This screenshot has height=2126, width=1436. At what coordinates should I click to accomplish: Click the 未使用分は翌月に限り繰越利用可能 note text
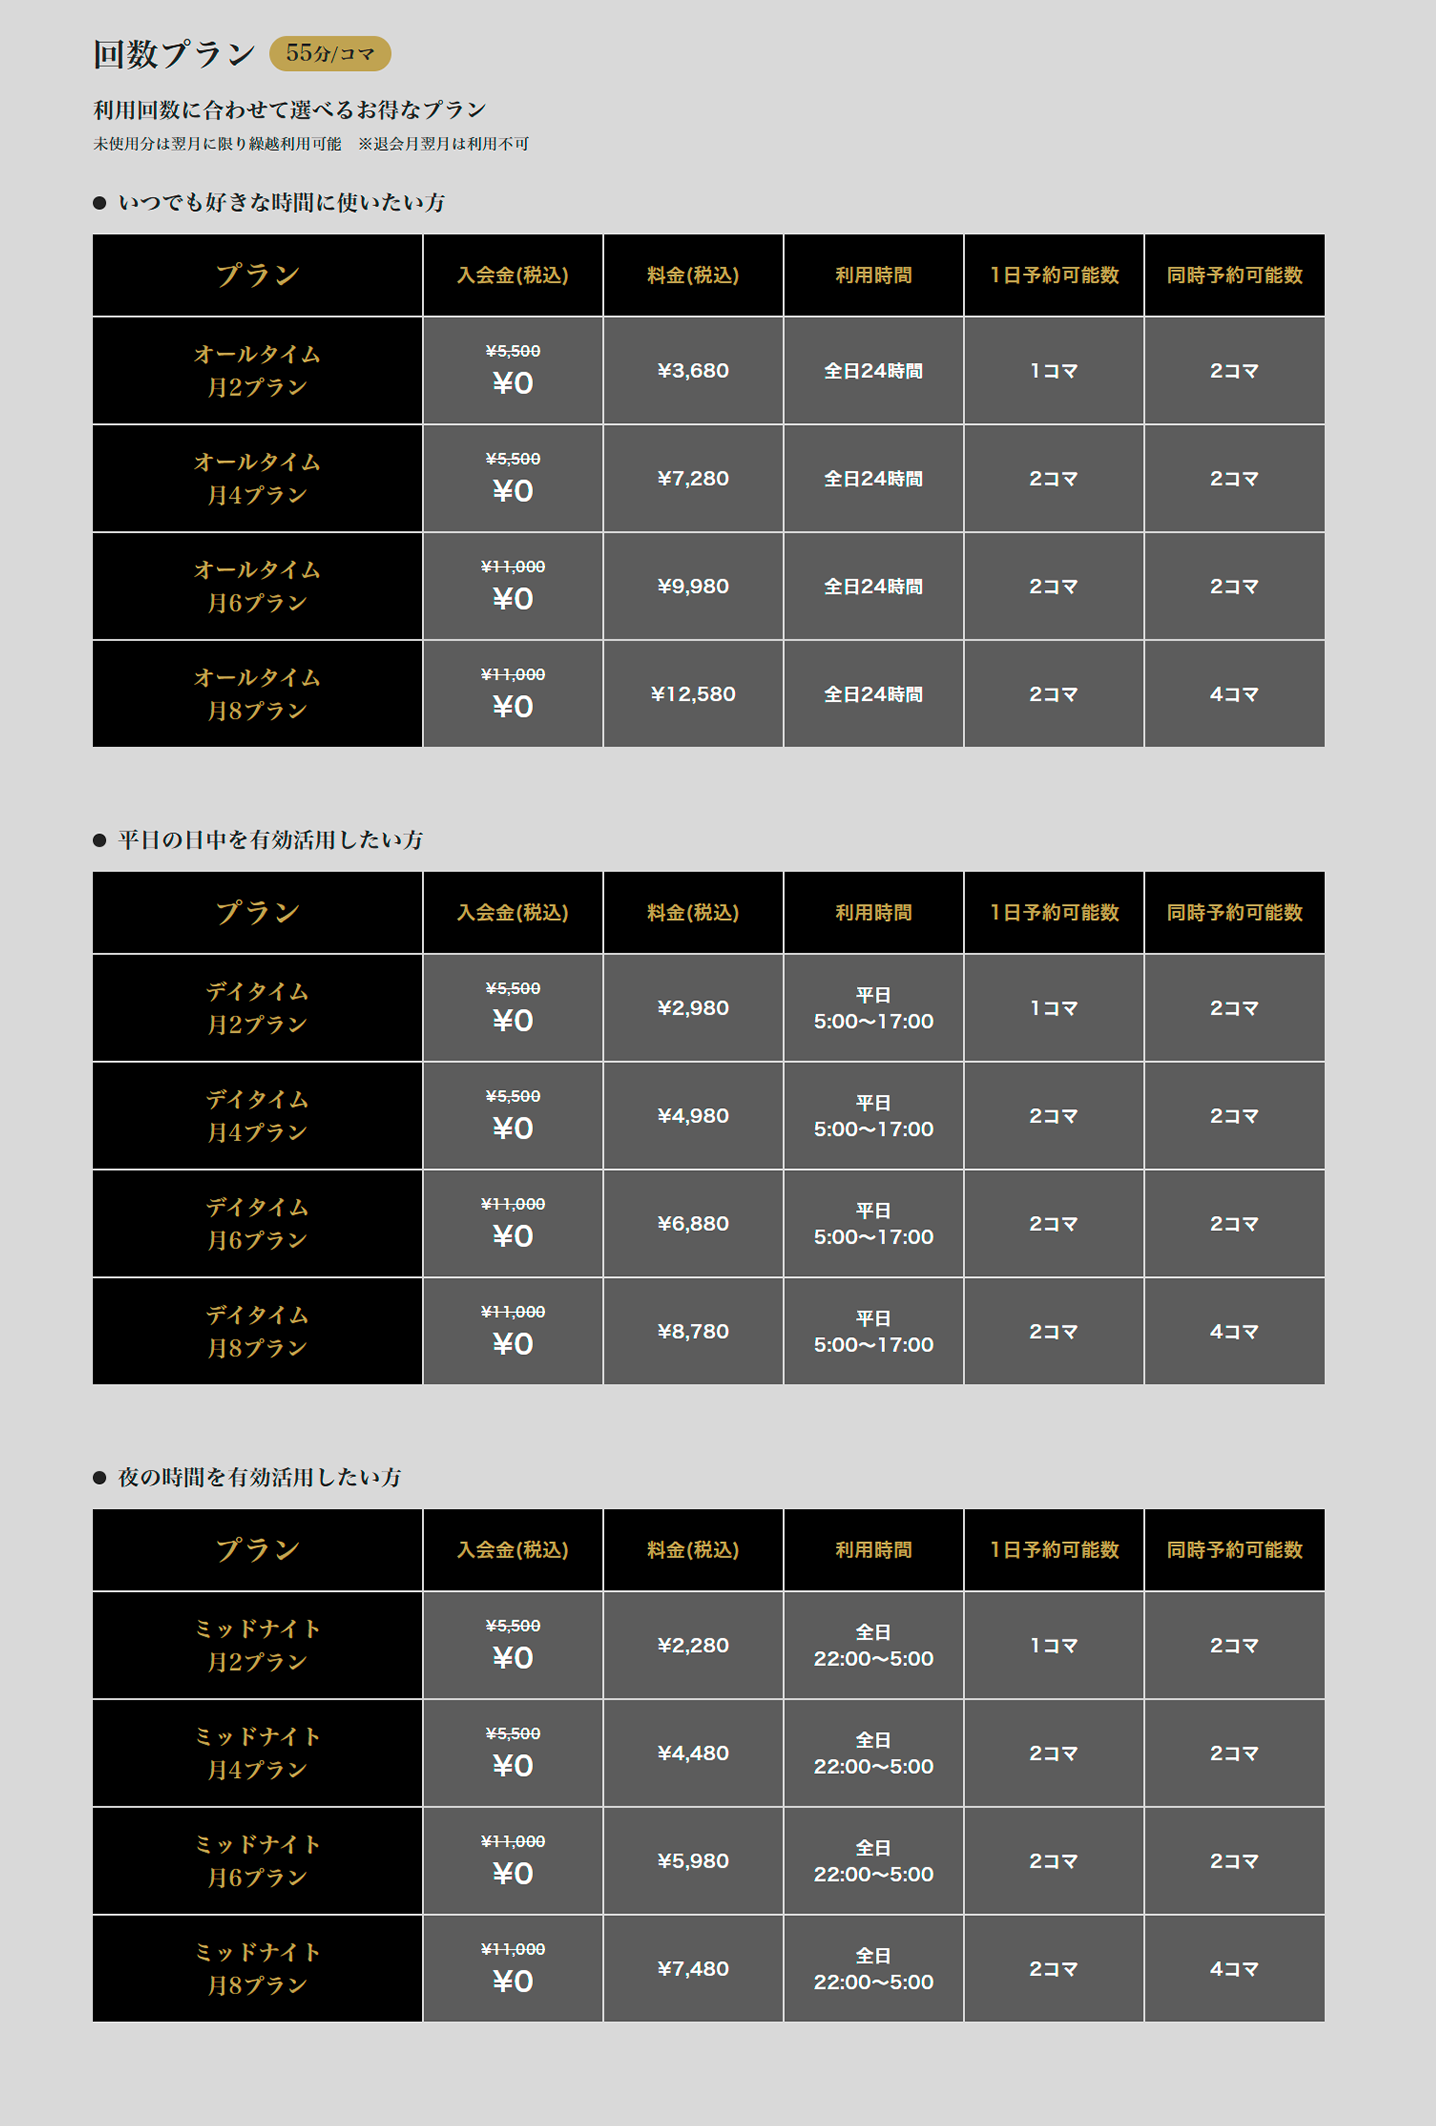[x=217, y=144]
